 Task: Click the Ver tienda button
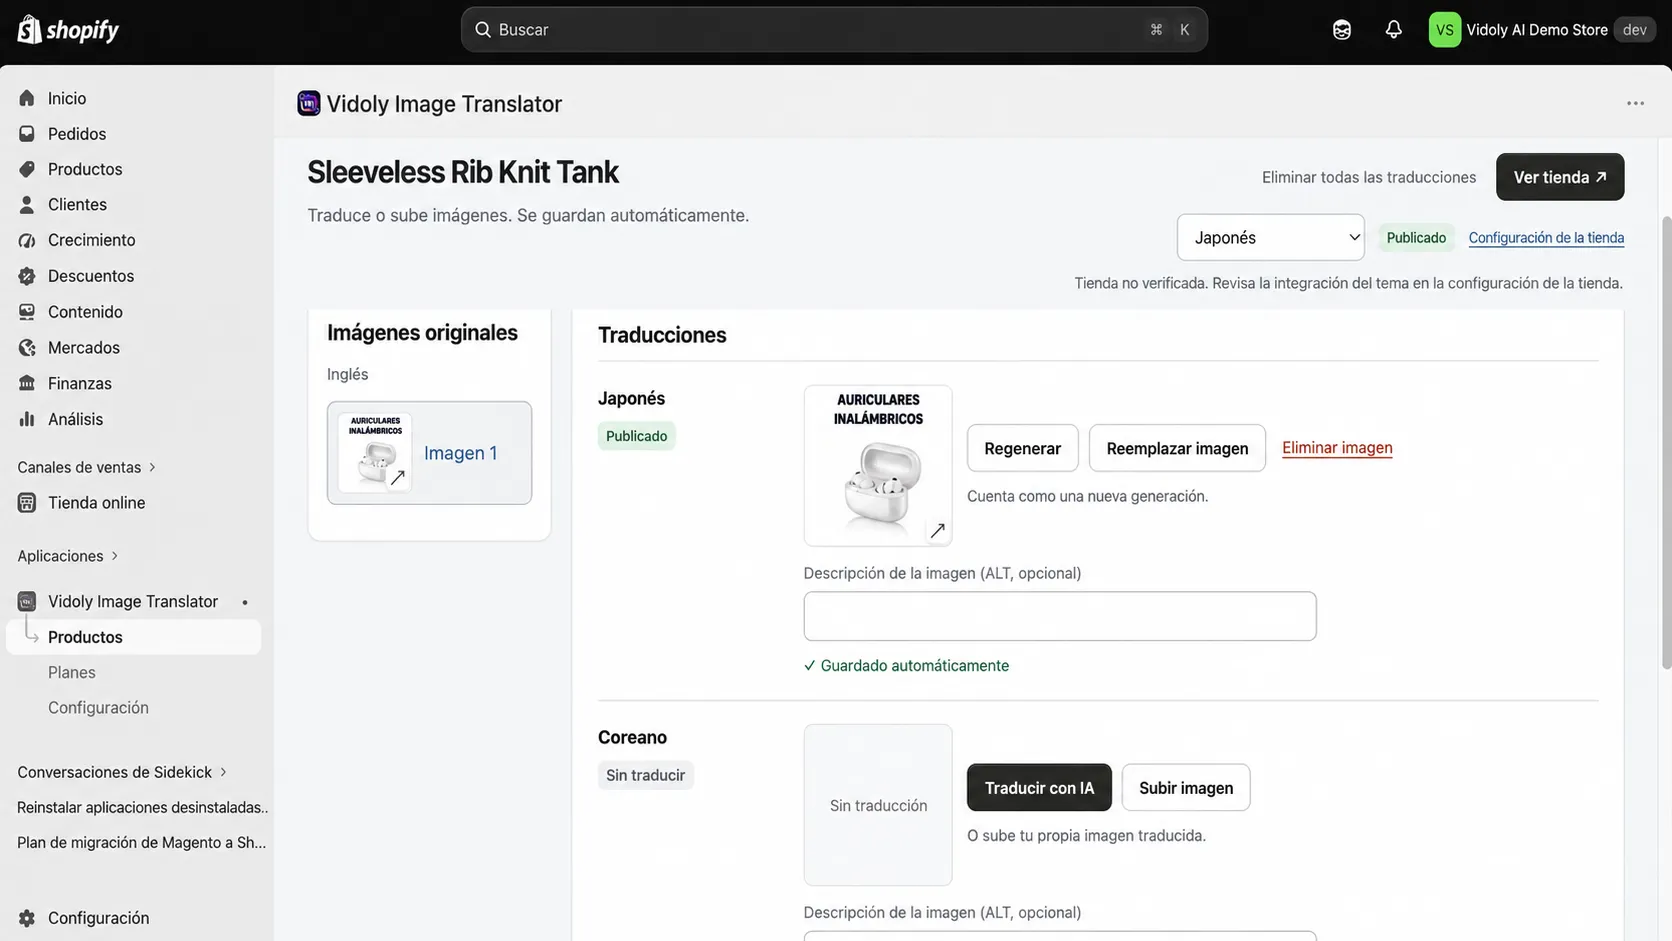[1560, 177]
